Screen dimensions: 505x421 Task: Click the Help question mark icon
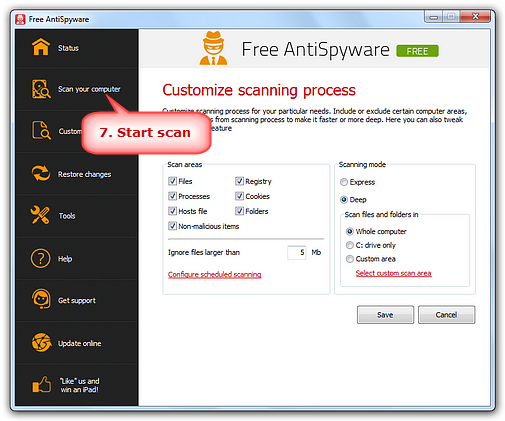(x=40, y=258)
